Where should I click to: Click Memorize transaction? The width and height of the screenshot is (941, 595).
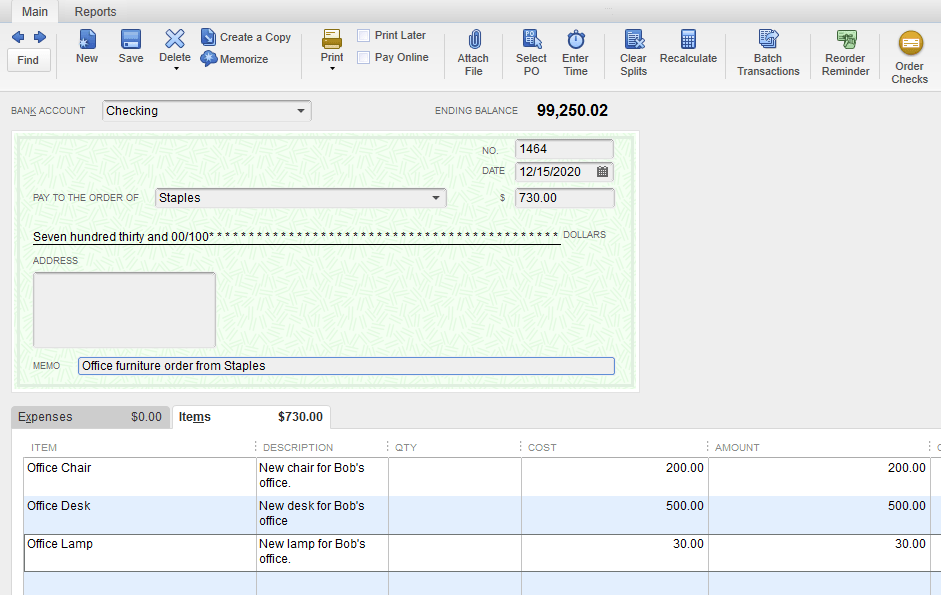point(235,59)
